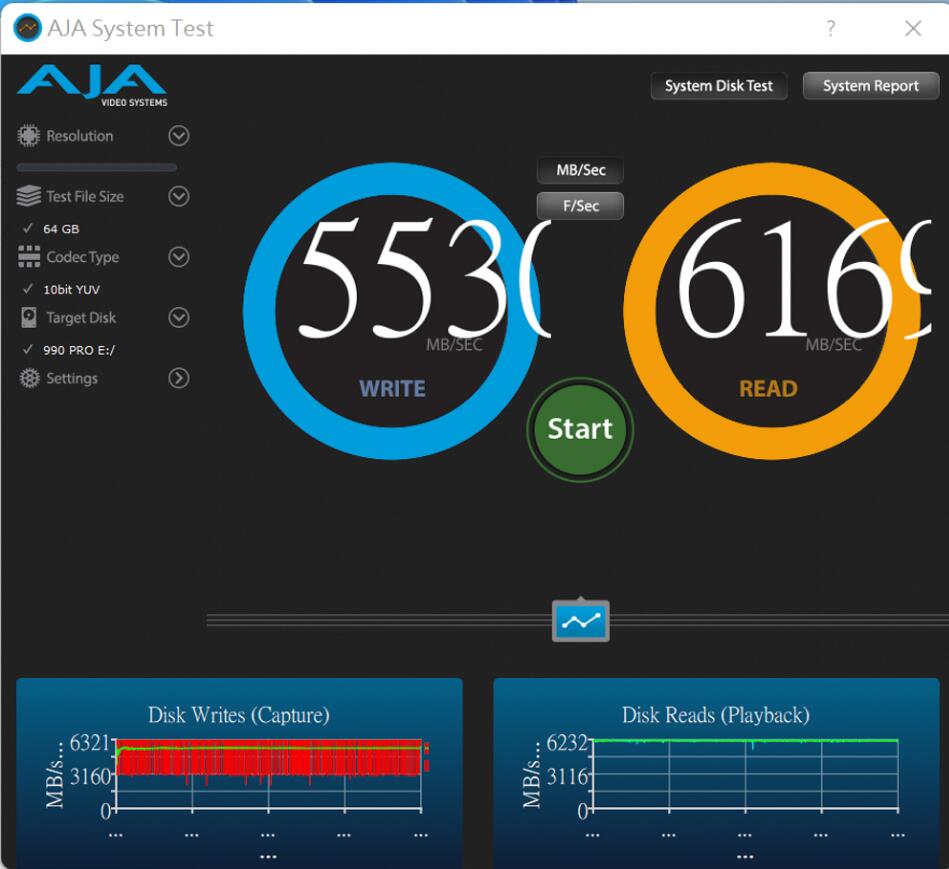Image resolution: width=949 pixels, height=869 pixels.
Task: Click the Settings gear icon
Action: 29,378
